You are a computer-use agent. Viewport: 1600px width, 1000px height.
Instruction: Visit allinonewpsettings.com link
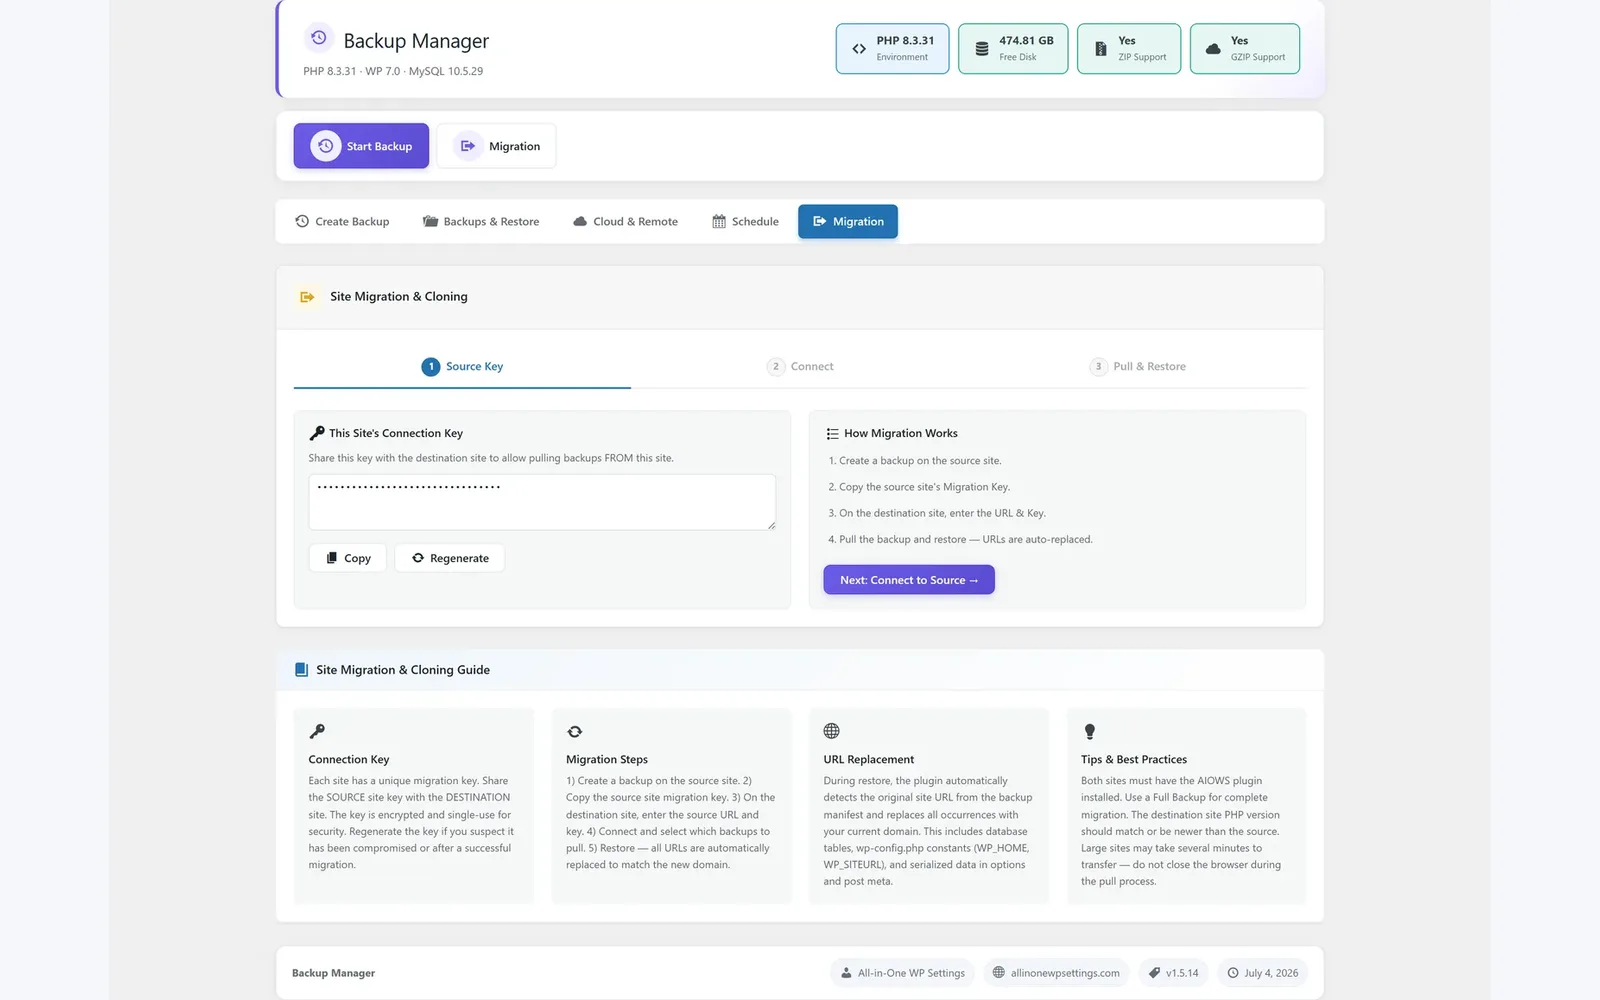pos(1056,973)
